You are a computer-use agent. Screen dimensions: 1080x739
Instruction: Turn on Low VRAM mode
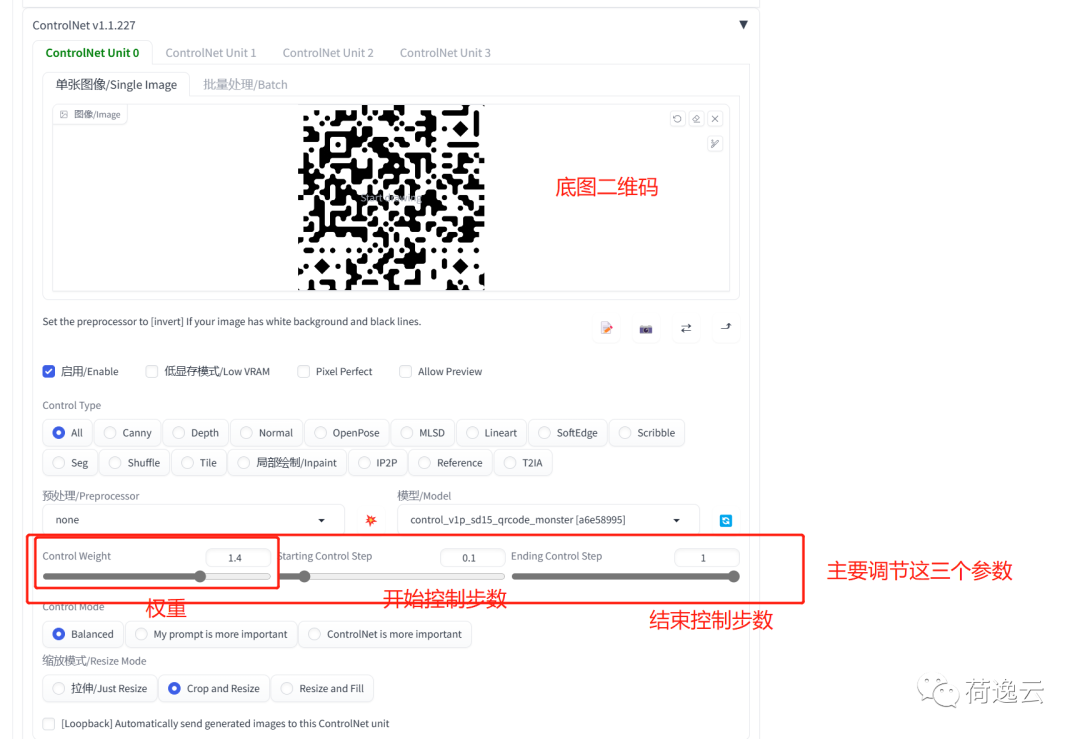(151, 371)
